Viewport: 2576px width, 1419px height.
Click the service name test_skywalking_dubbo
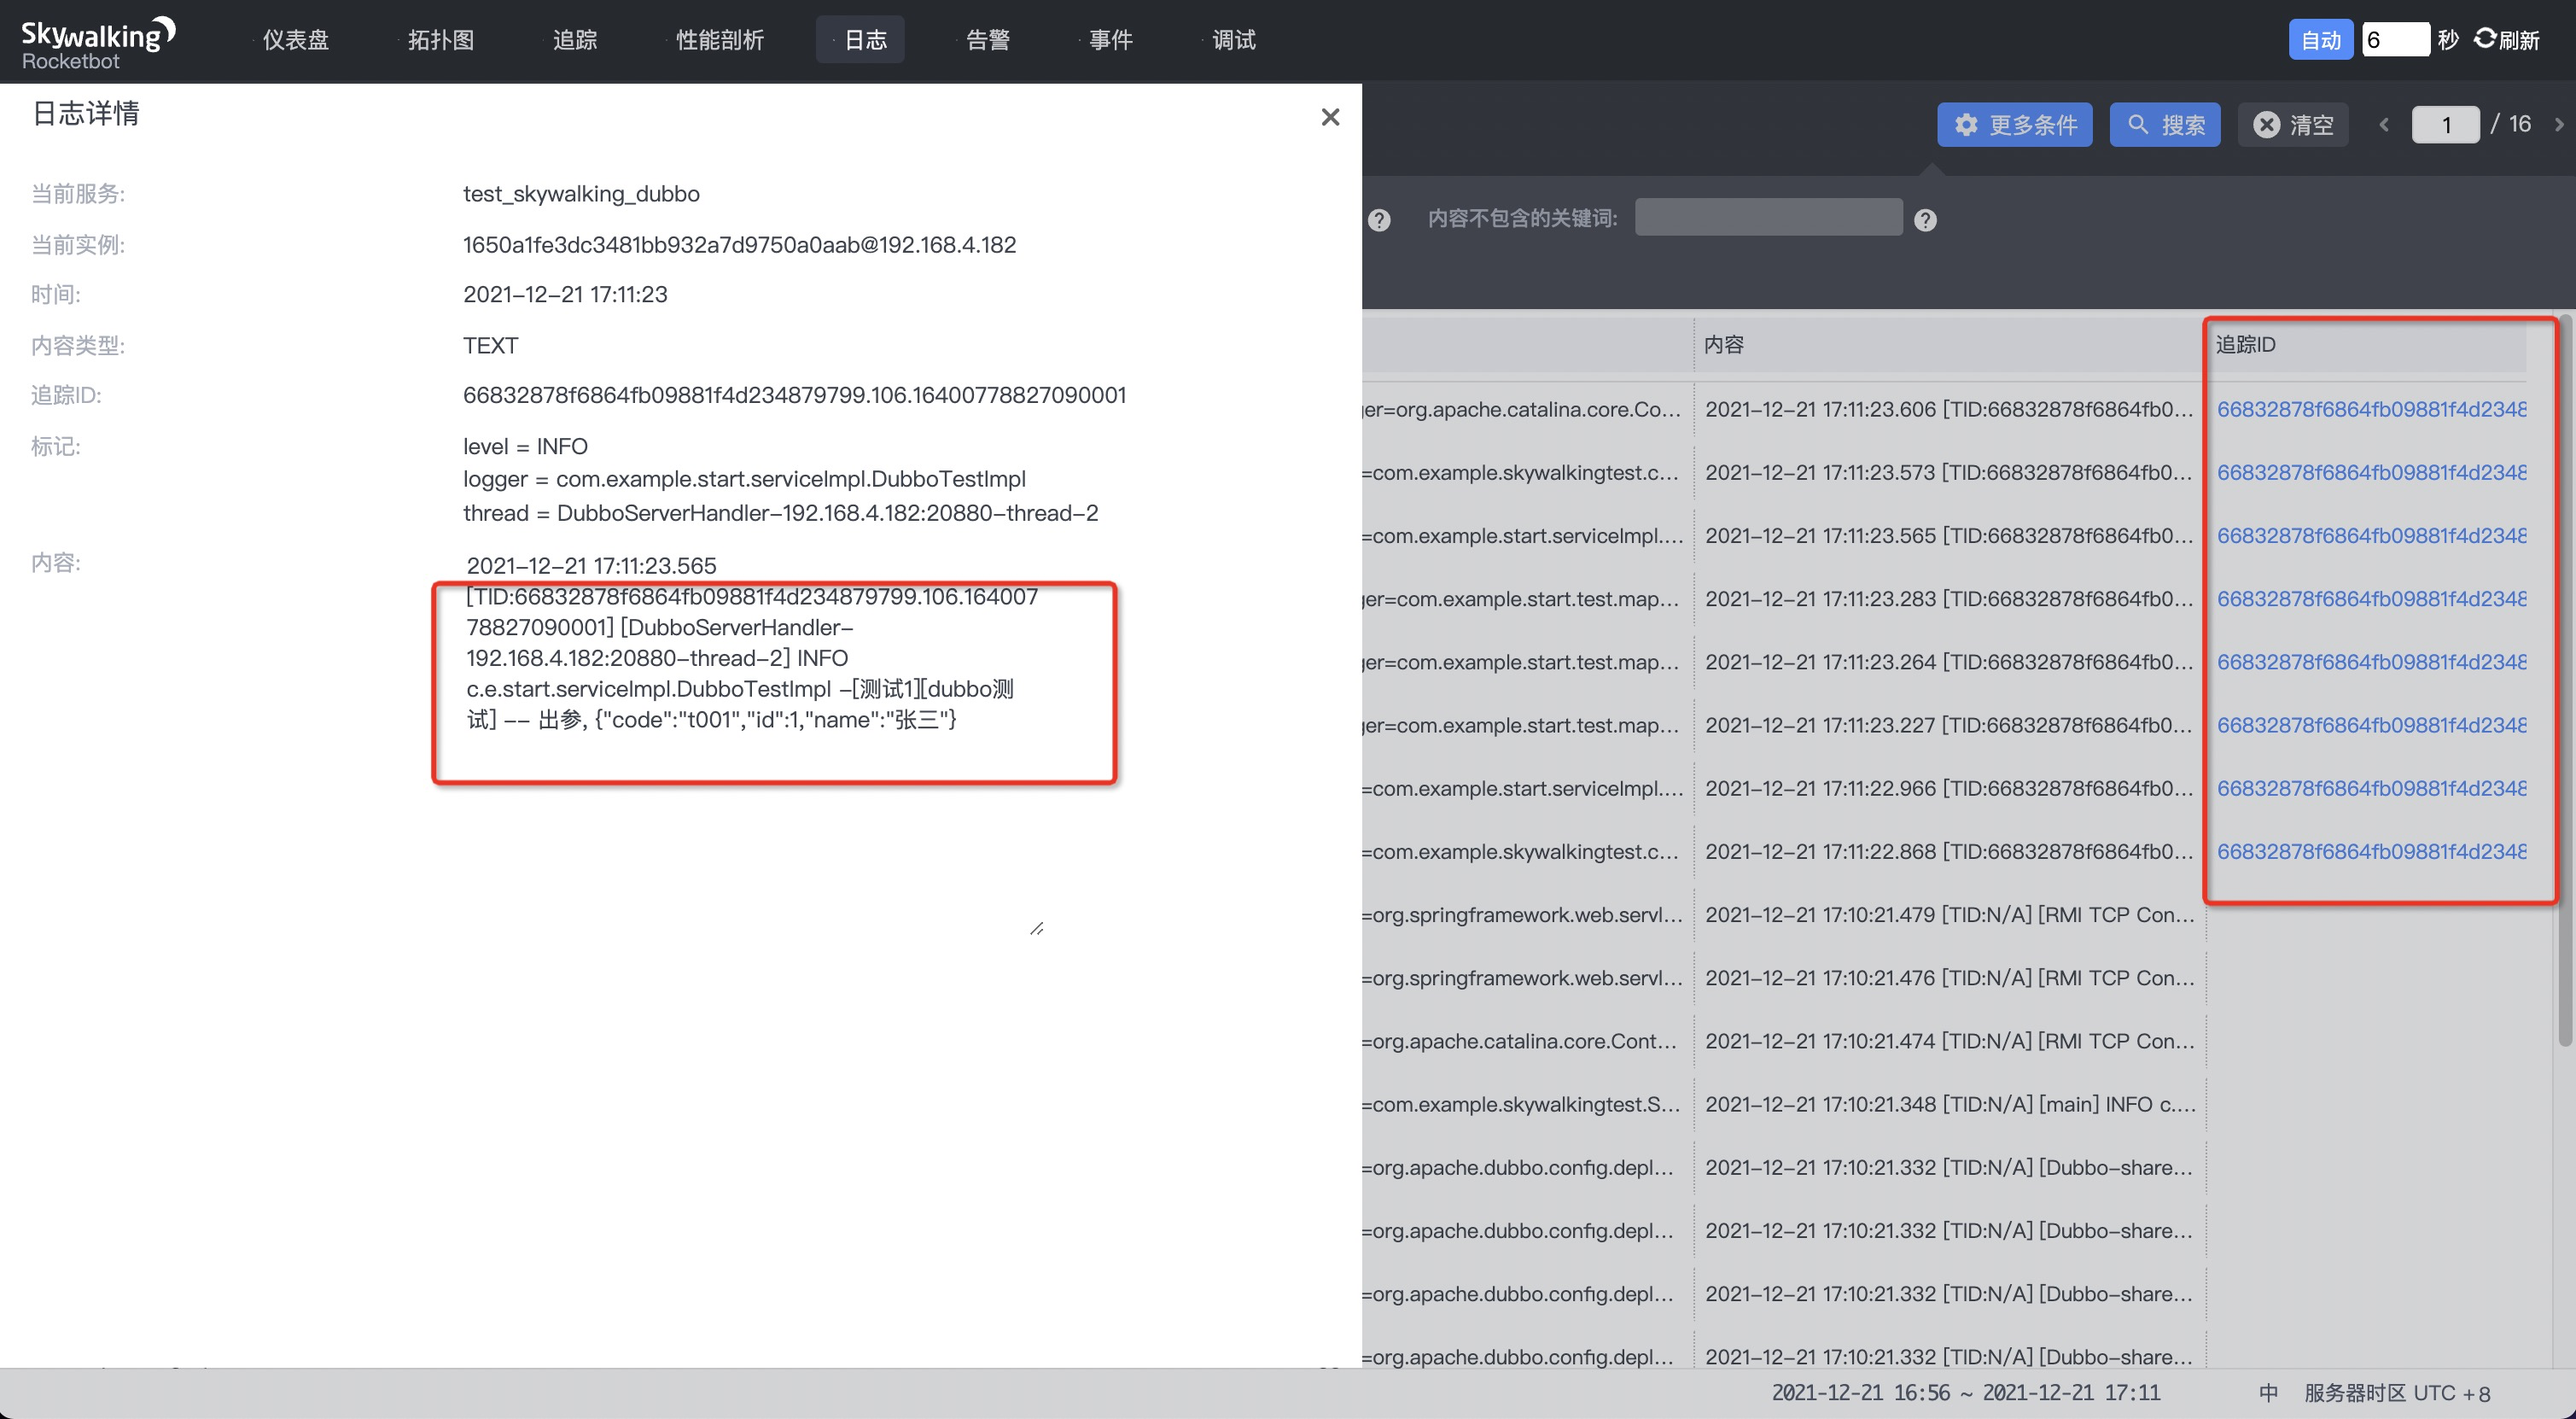581,193
